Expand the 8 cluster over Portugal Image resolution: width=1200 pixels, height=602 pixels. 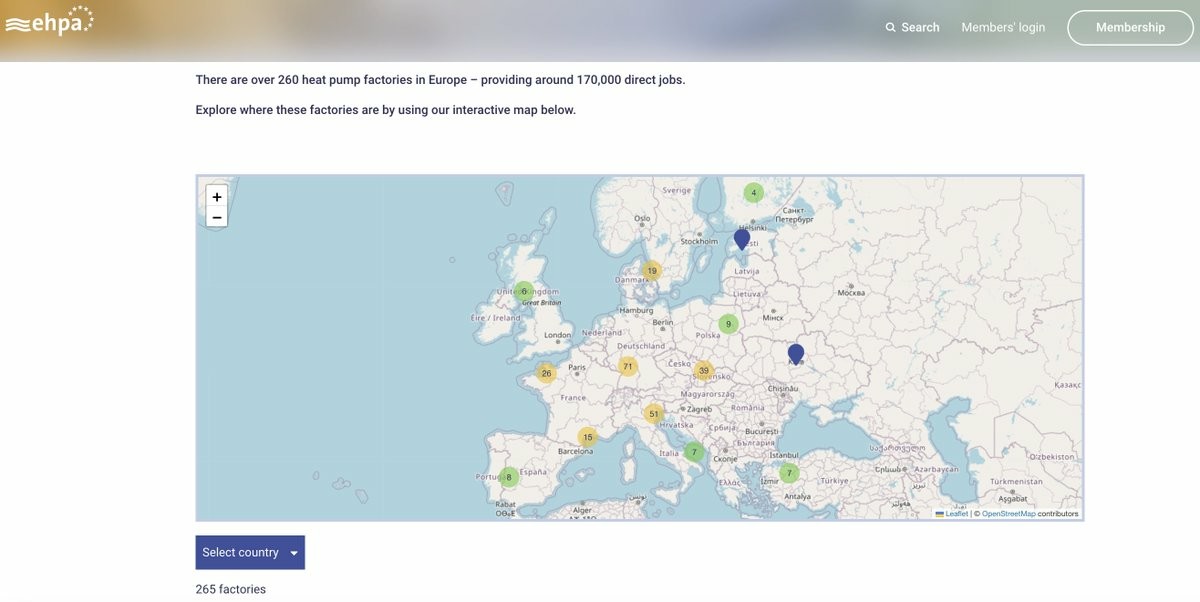pos(509,477)
